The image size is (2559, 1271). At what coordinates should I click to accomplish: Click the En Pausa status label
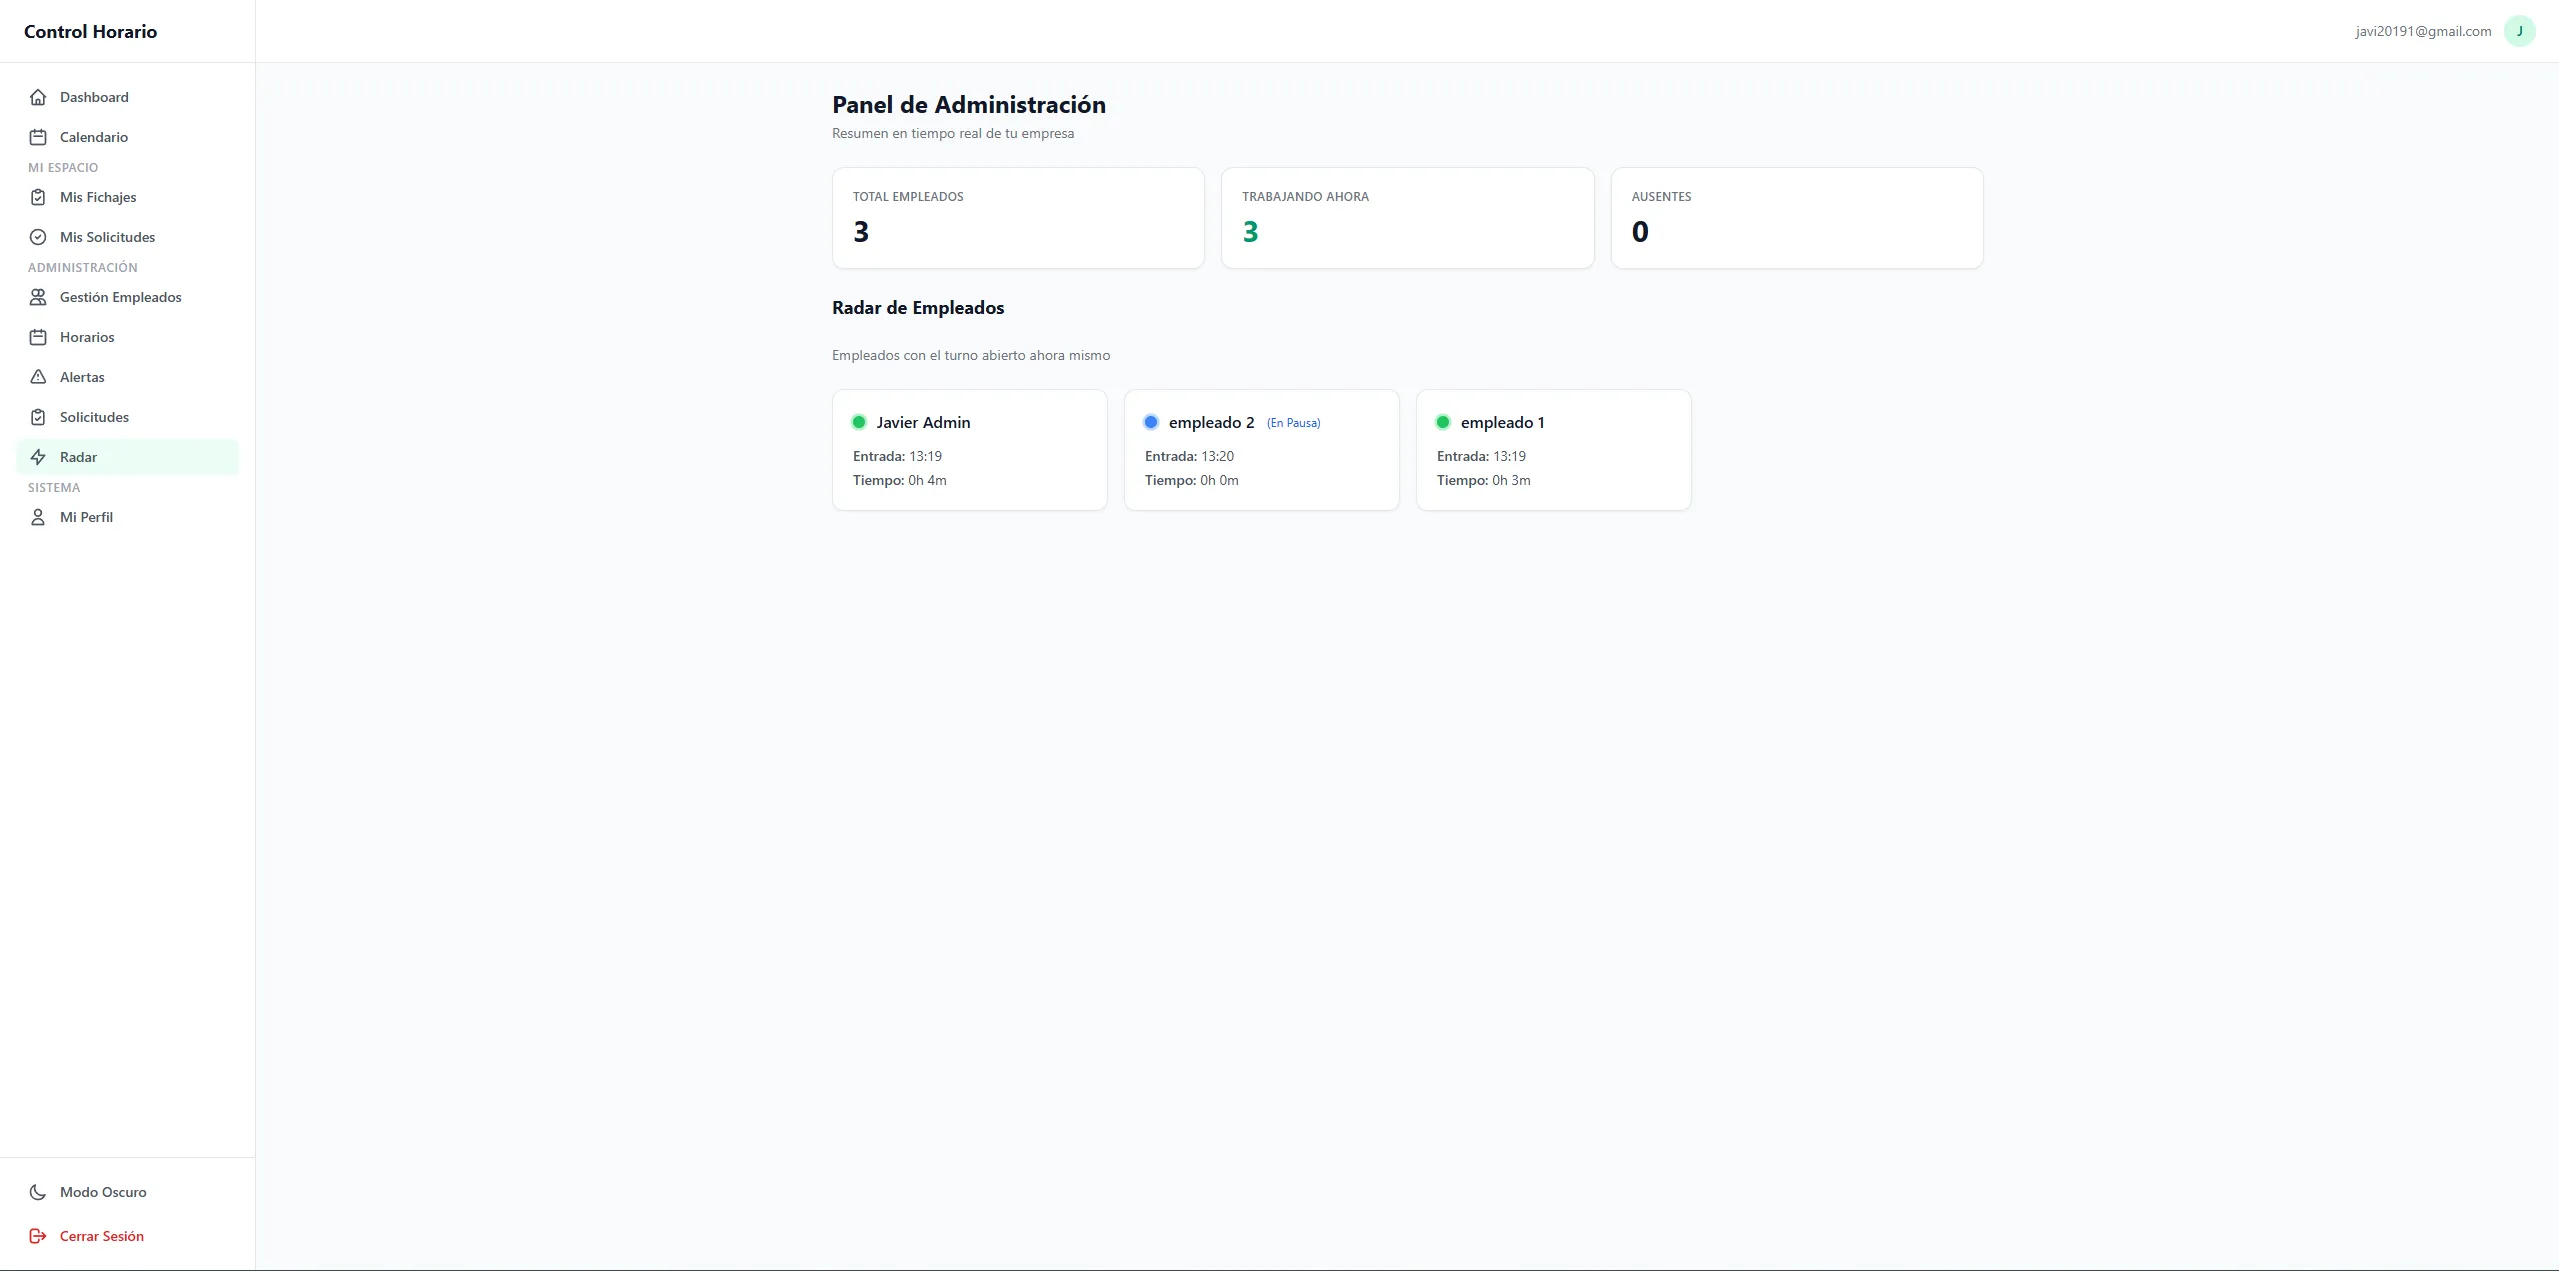click(1293, 423)
